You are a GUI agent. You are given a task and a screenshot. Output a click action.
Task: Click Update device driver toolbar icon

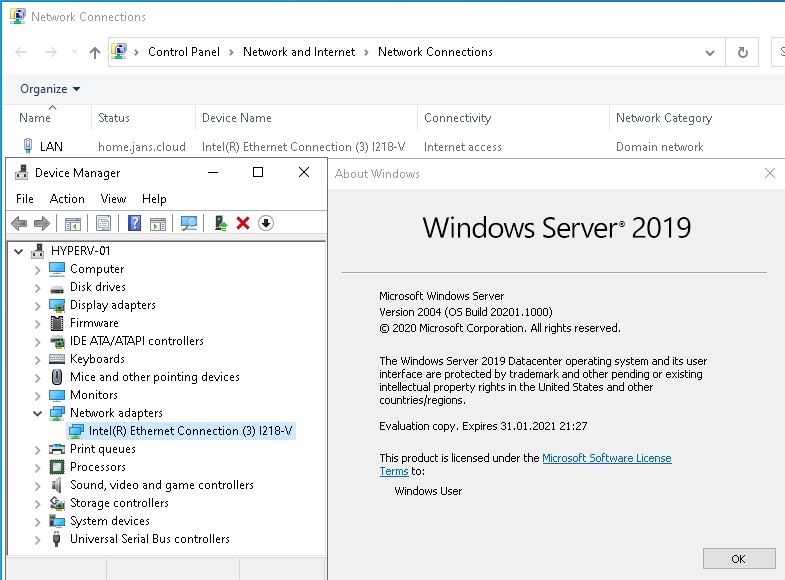[x=221, y=223]
